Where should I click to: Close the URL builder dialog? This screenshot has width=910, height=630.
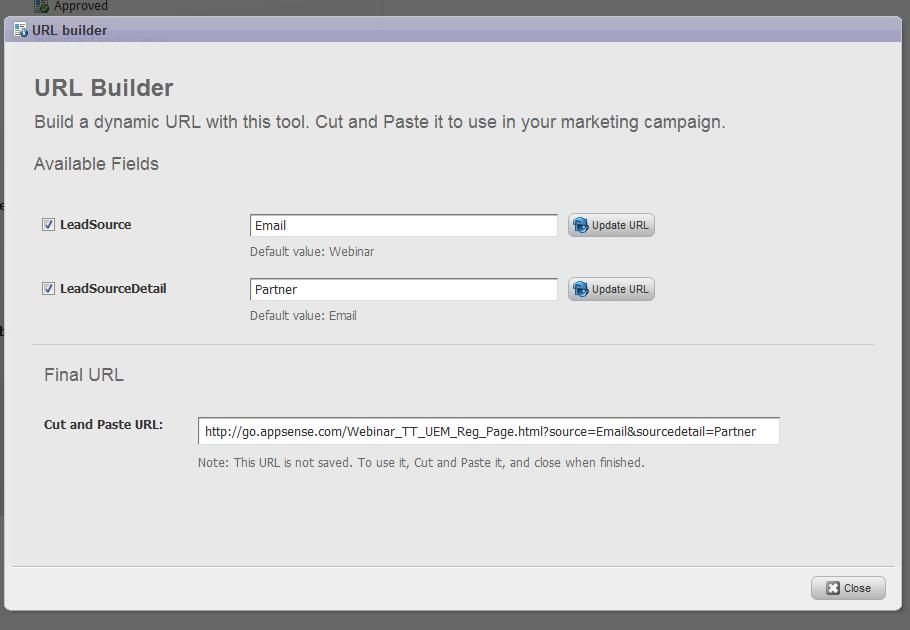pyautogui.click(x=848, y=588)
